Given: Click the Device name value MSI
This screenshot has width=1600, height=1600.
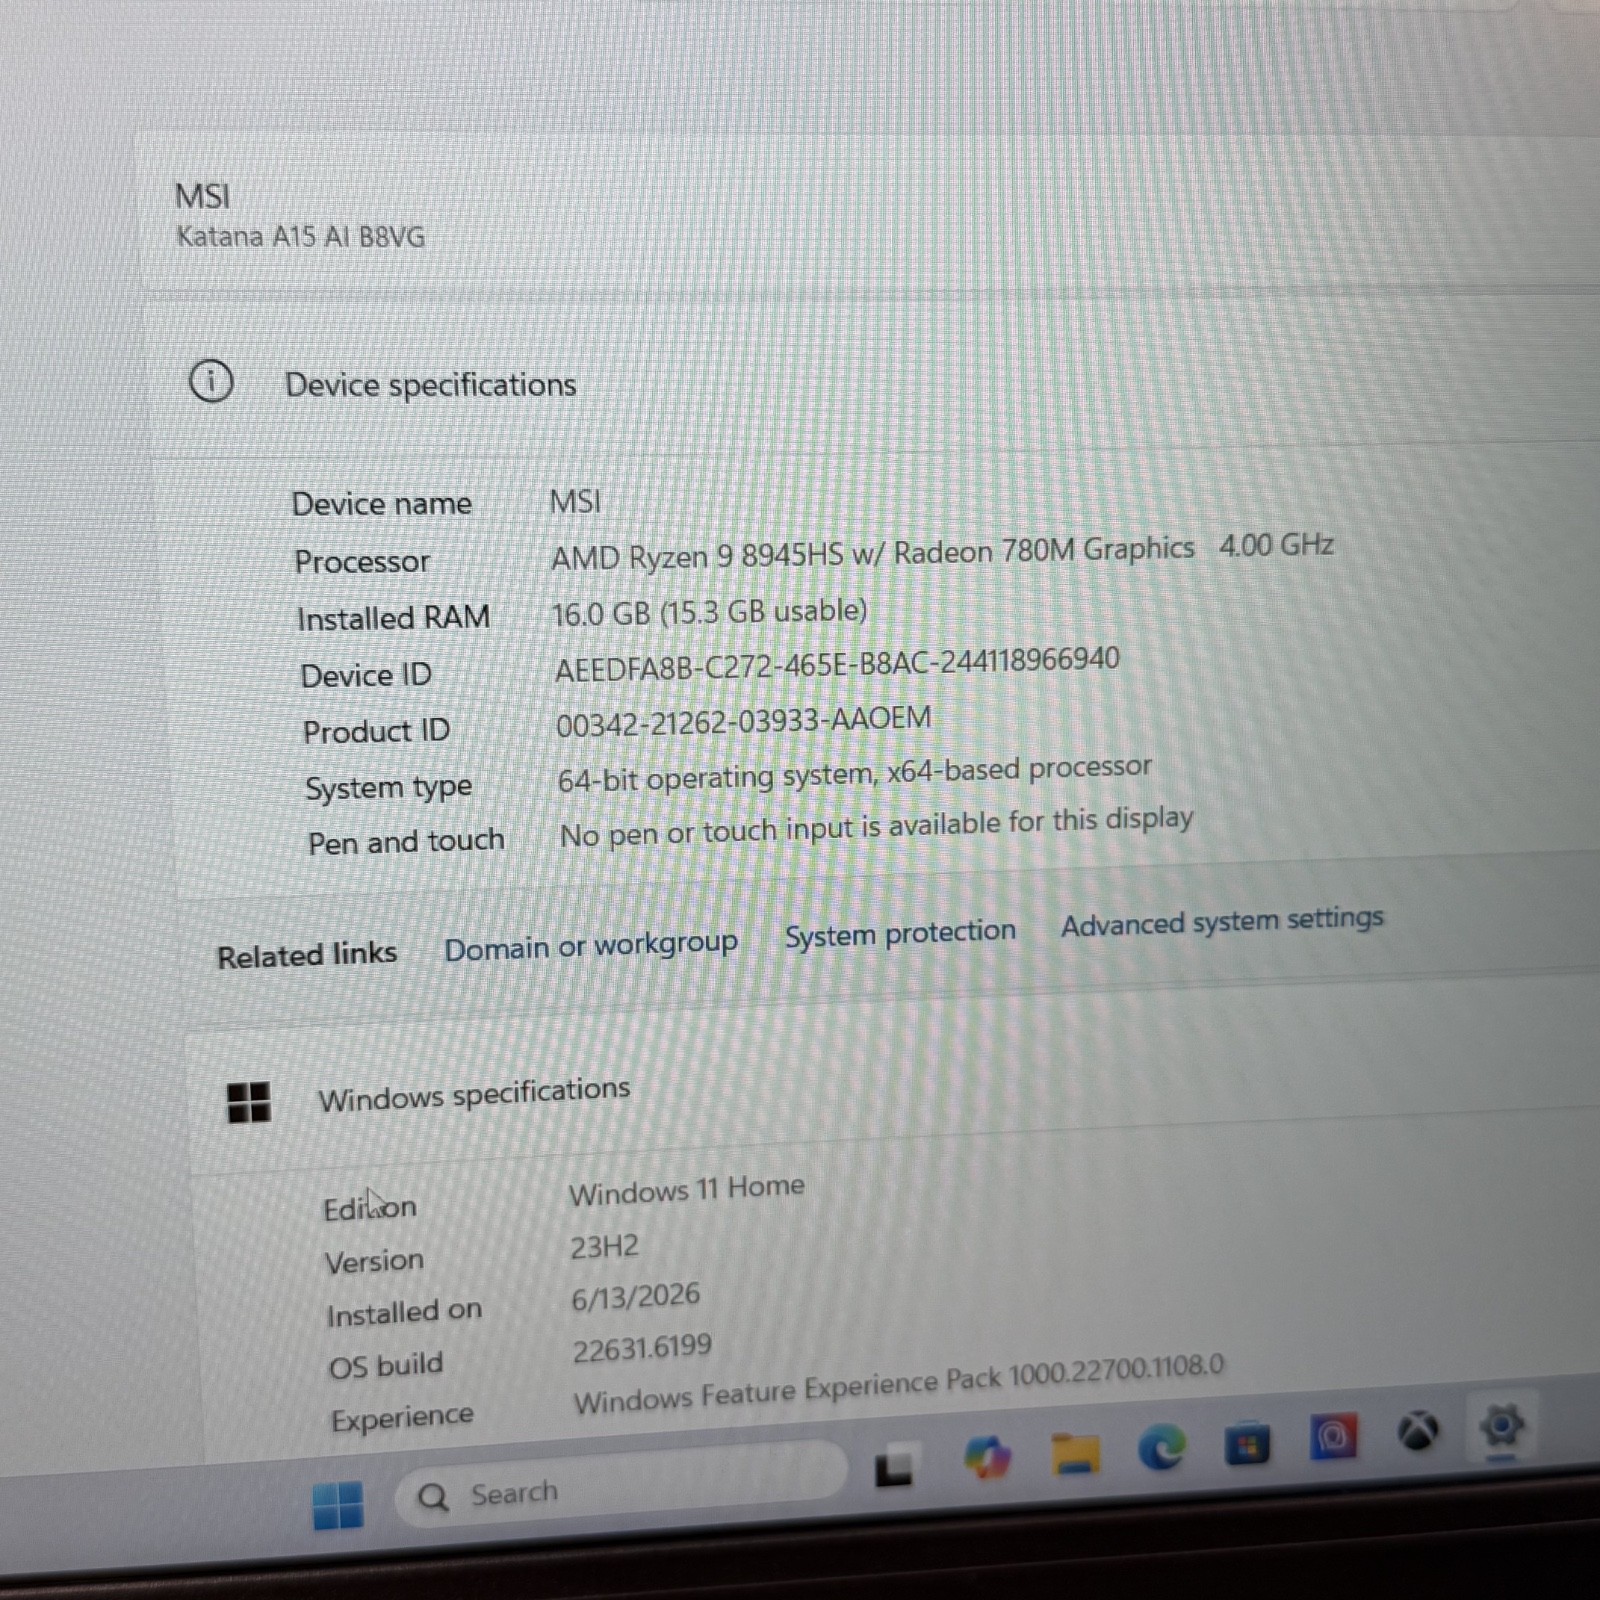Looking at the screenshot, I should pos(575,500).
